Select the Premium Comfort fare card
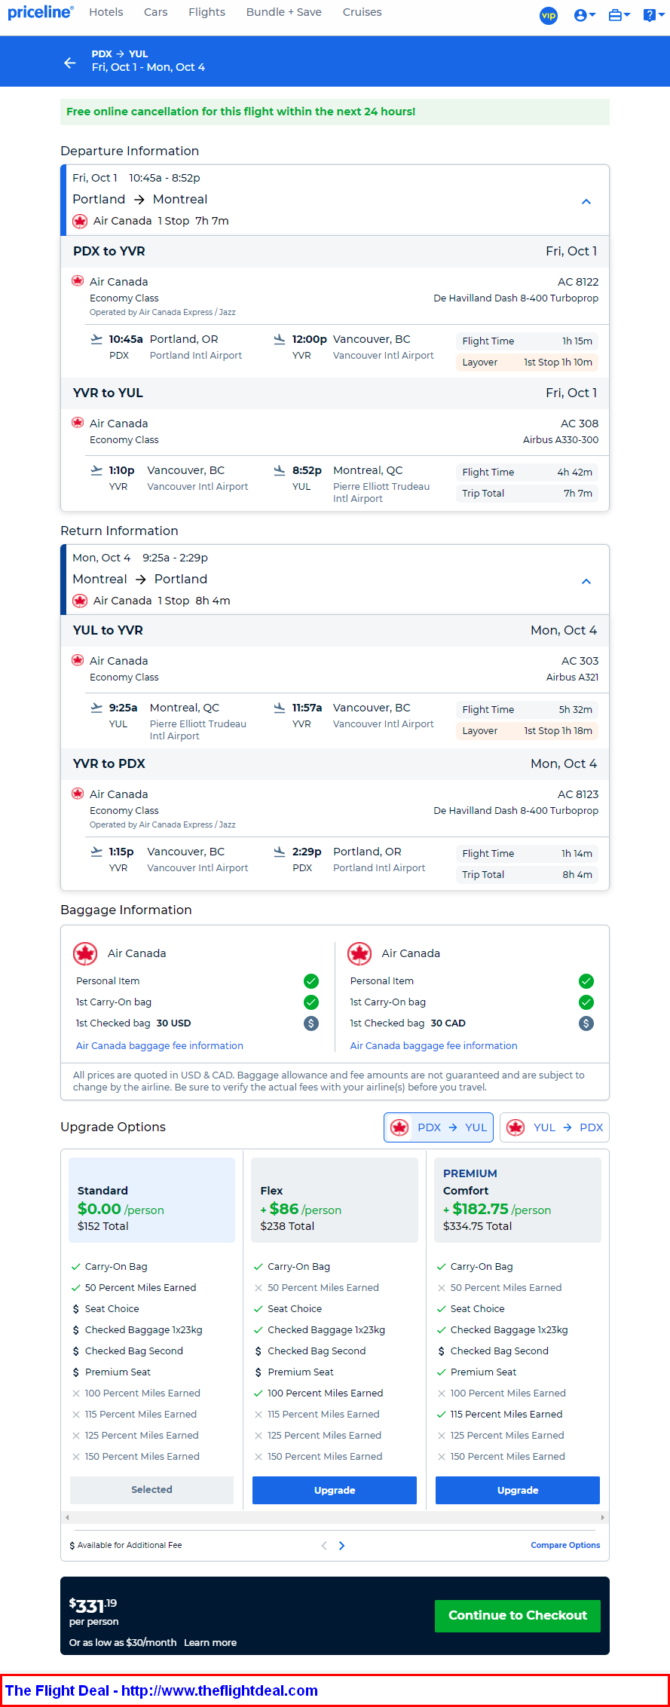This screenshot has width=670, height=1707. click(x=518, y=1200)
